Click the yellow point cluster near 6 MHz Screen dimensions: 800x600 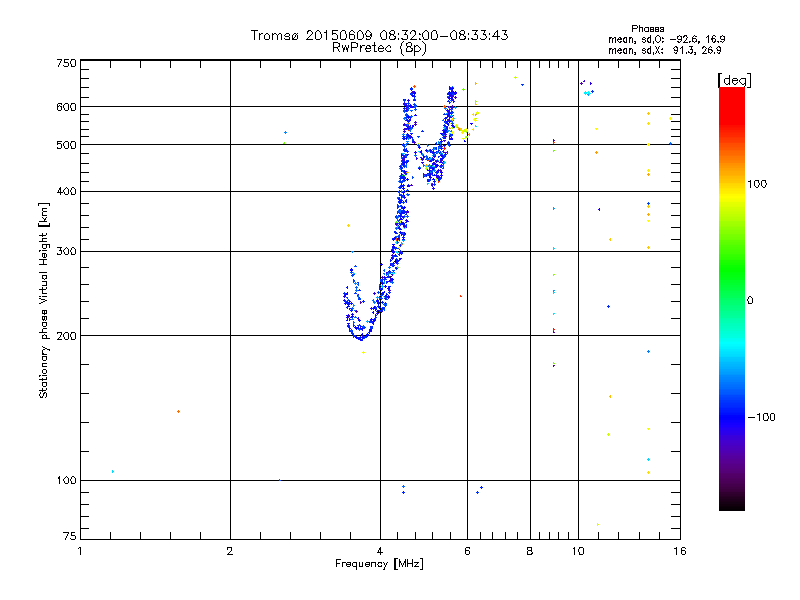pos(464,132)
